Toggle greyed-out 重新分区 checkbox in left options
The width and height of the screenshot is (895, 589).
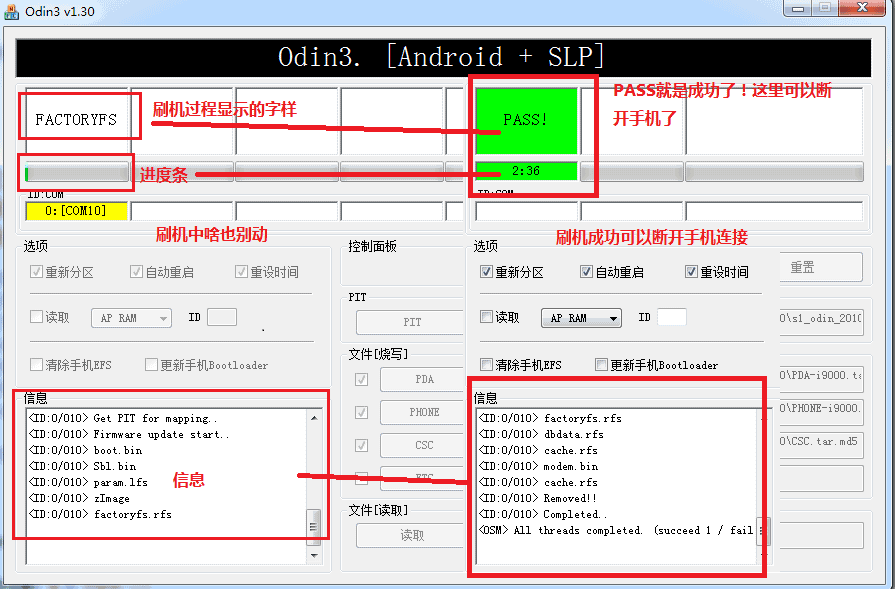37,272
